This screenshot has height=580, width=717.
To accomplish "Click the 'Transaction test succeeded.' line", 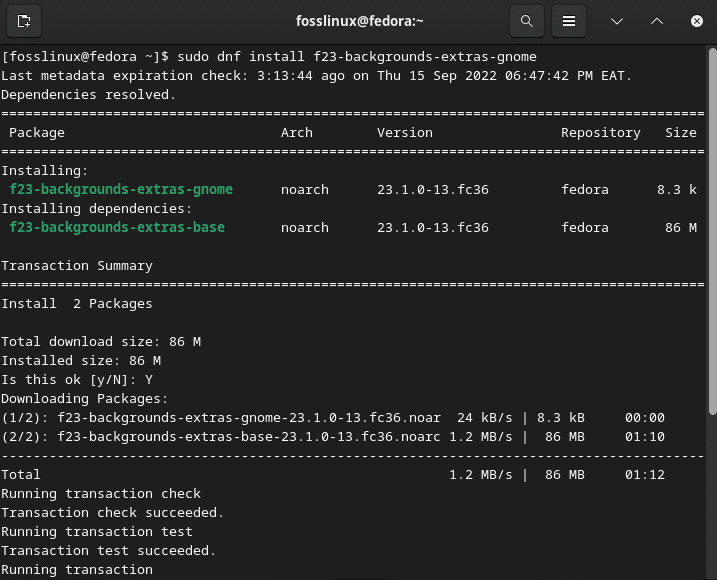I will click(108, 551).
